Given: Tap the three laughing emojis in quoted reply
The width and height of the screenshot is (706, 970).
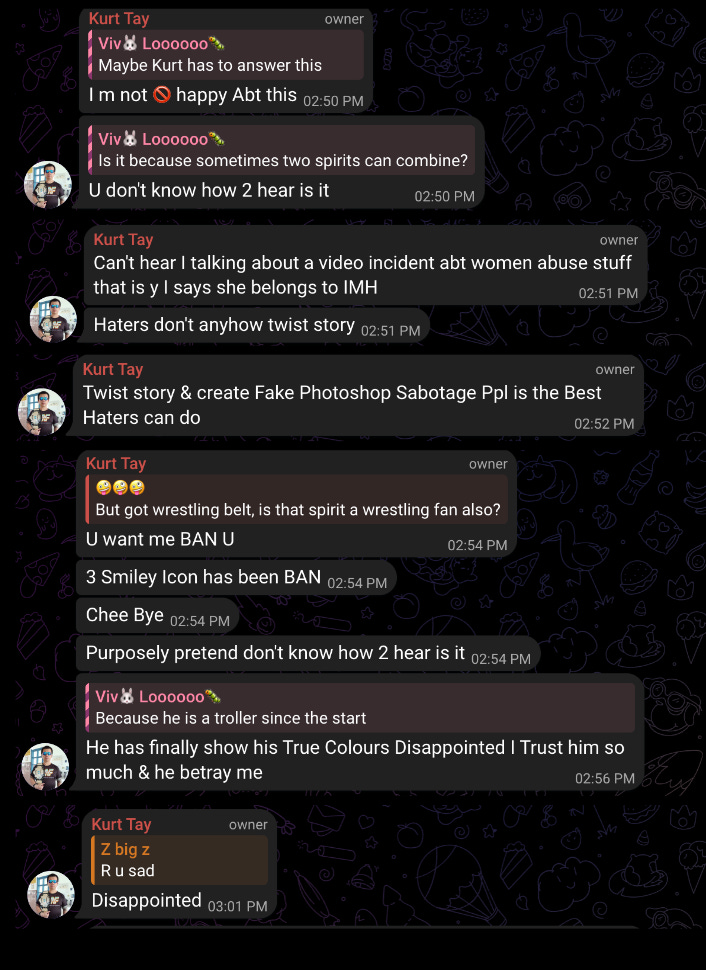Looking at the screenshot, I should point(120,487).
